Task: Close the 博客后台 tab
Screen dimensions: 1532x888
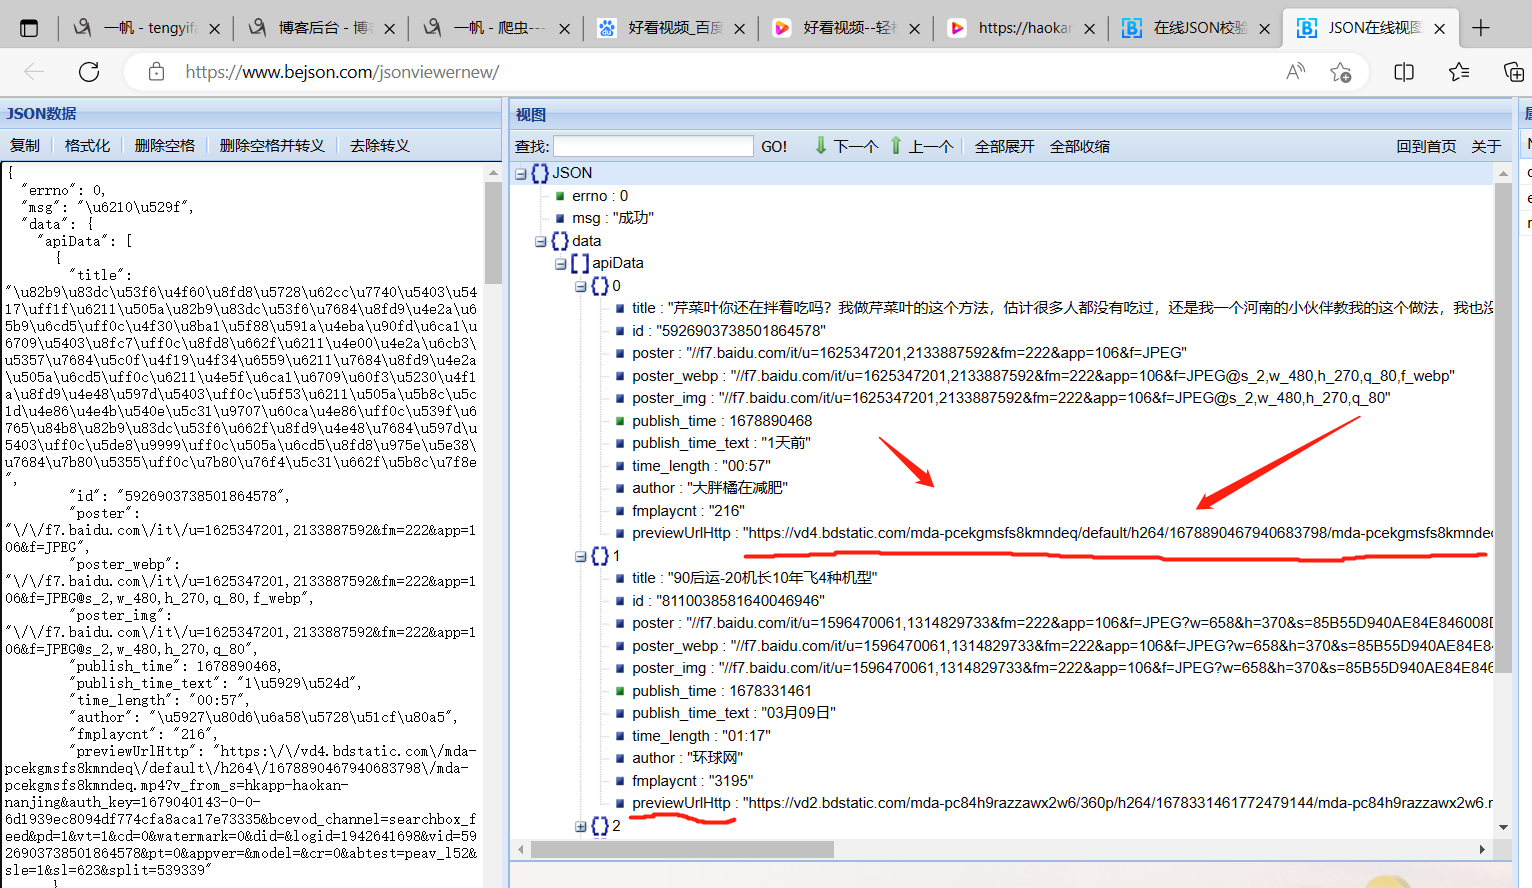Action: 389,29
